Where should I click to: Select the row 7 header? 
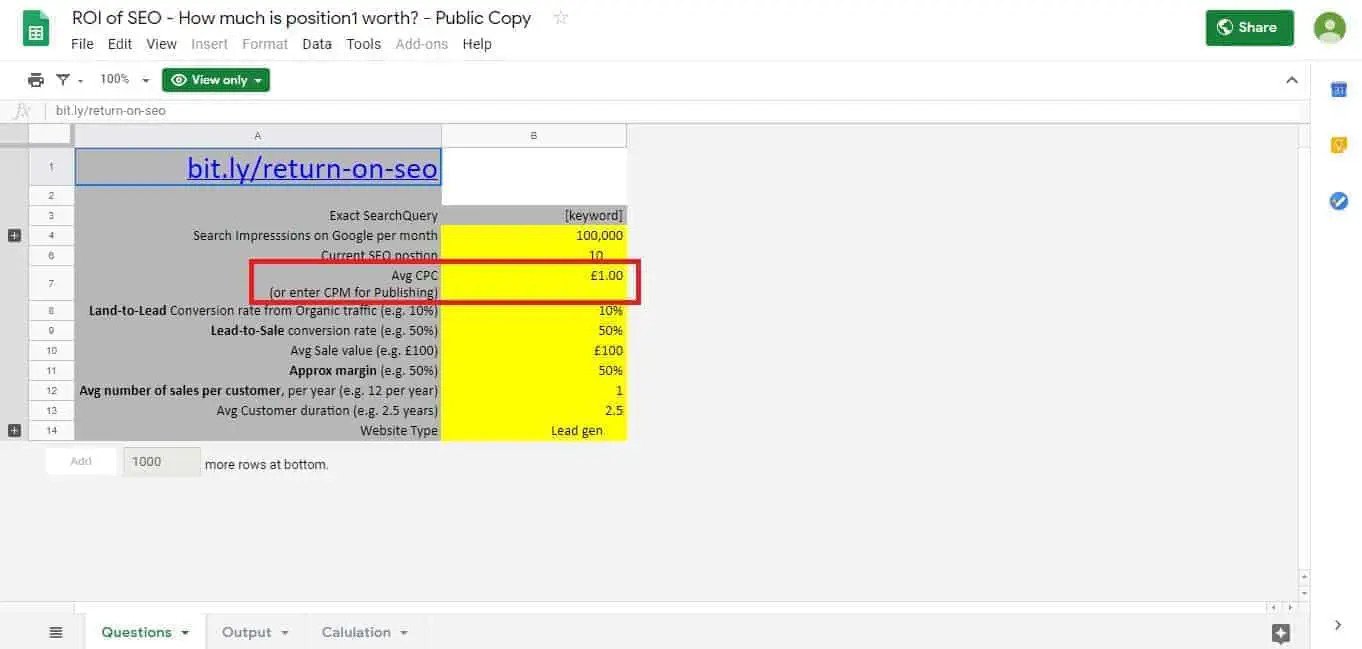[x=51, y=283]
